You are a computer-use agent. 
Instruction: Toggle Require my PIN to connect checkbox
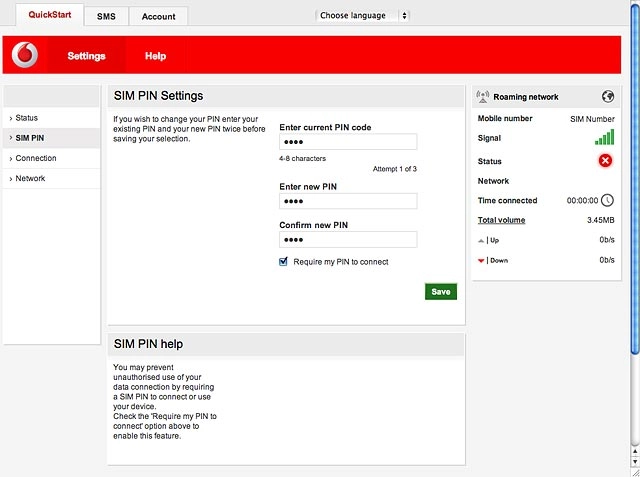tap(283, 262)
